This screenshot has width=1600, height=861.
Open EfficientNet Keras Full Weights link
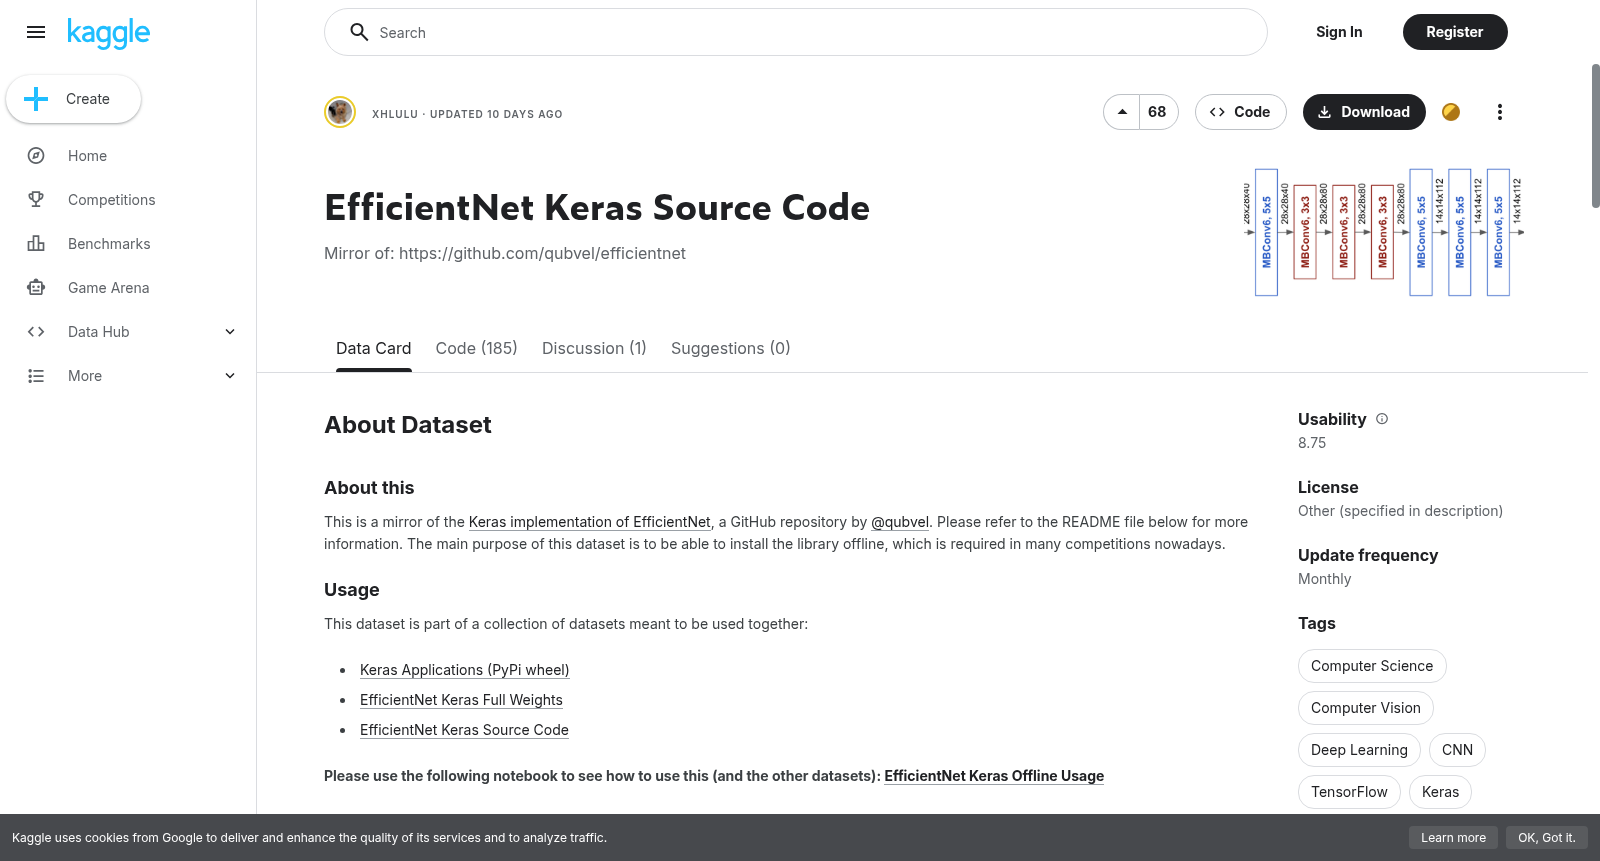click(x=461, y=700)
